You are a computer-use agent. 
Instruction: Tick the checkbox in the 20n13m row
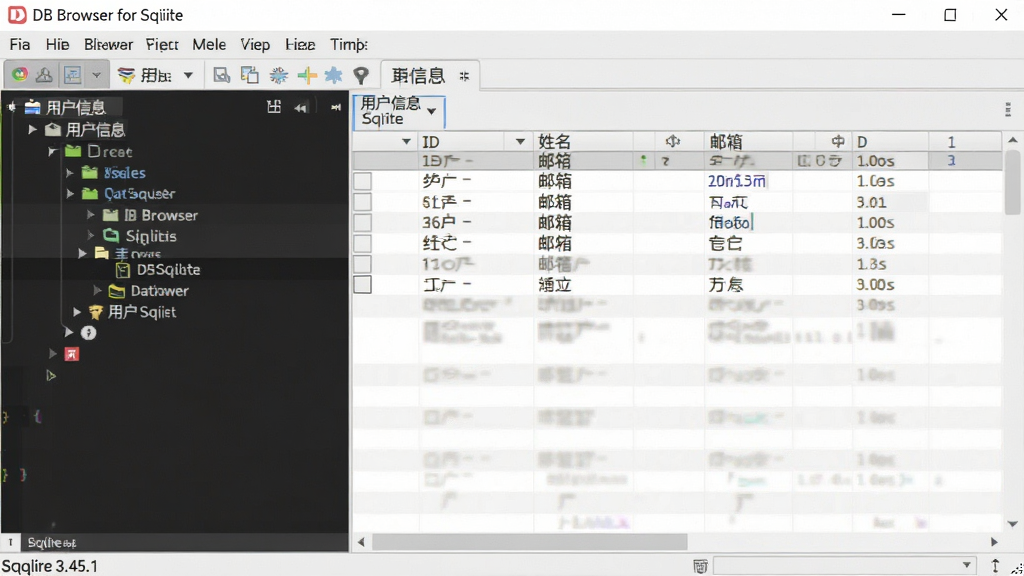[x=362, y=182]
